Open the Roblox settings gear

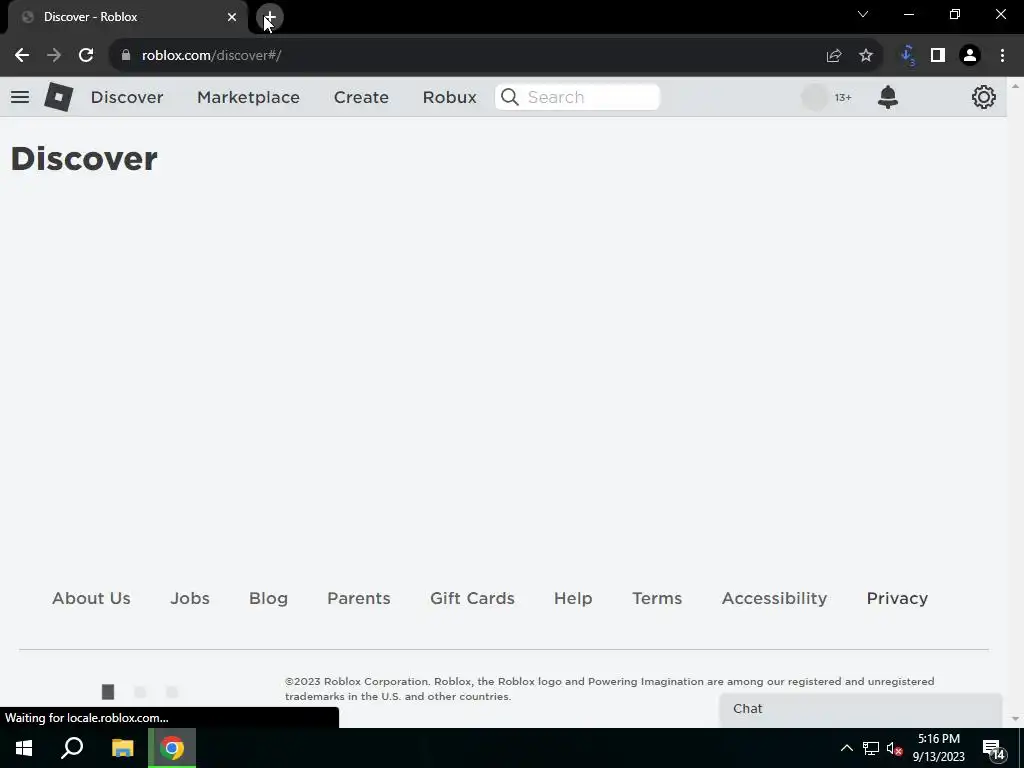(983, 97)
